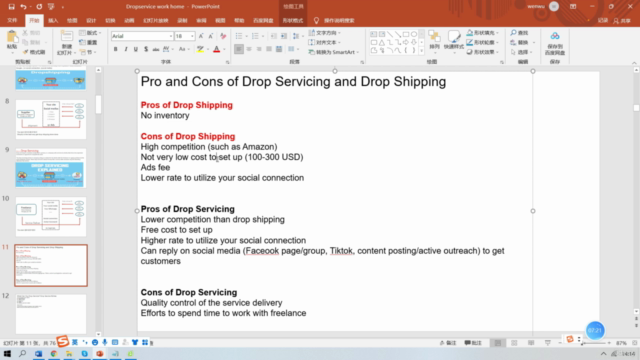The height and width of the screenshot is (360, 640).
Task: Click the font color swatch
Action: coord(217,49)
